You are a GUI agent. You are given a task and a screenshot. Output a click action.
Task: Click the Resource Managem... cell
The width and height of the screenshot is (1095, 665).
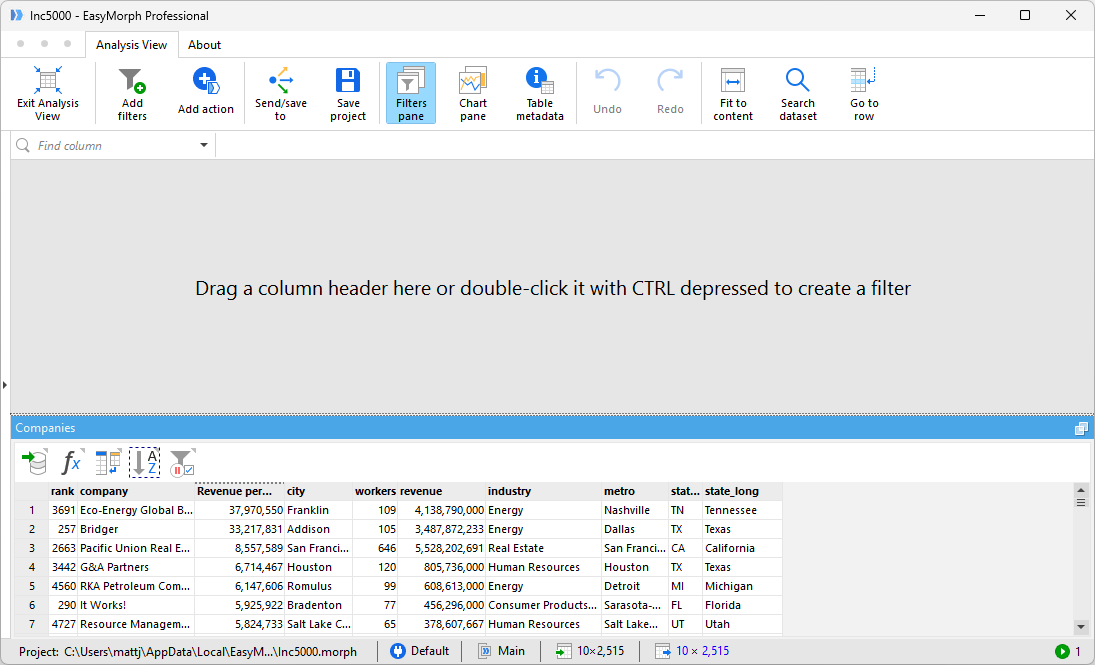pyautogui.click(x=136, y=623)
